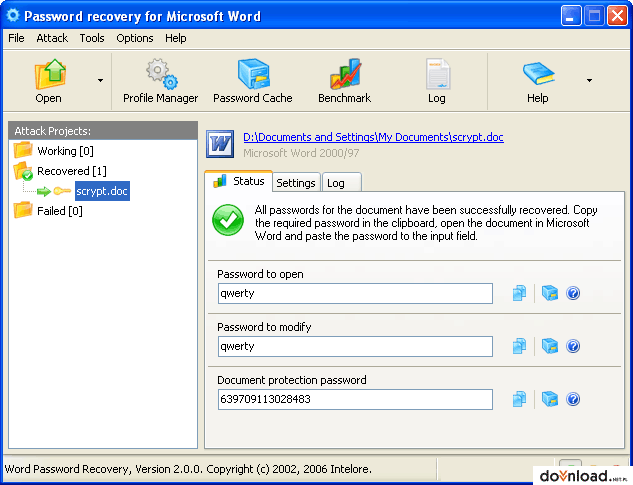
Task: Click the 'Password to open' label
Action: (260, 274)
